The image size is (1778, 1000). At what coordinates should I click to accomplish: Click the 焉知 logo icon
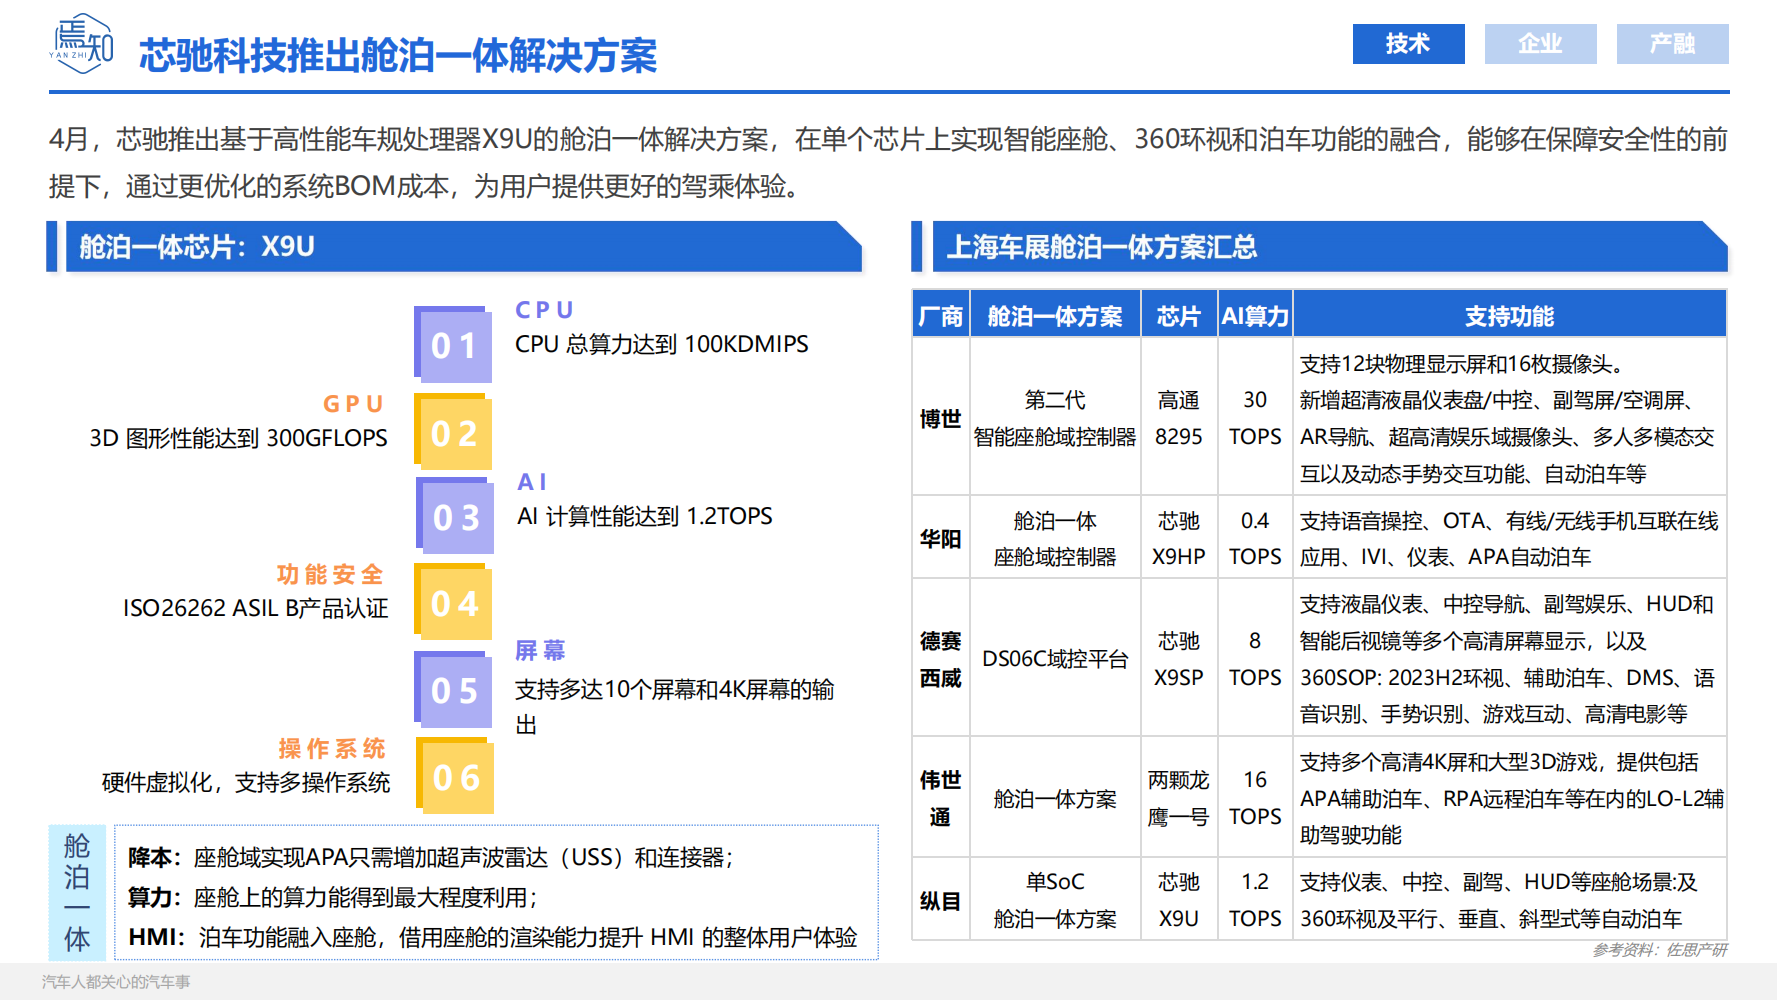pos(82,44)
